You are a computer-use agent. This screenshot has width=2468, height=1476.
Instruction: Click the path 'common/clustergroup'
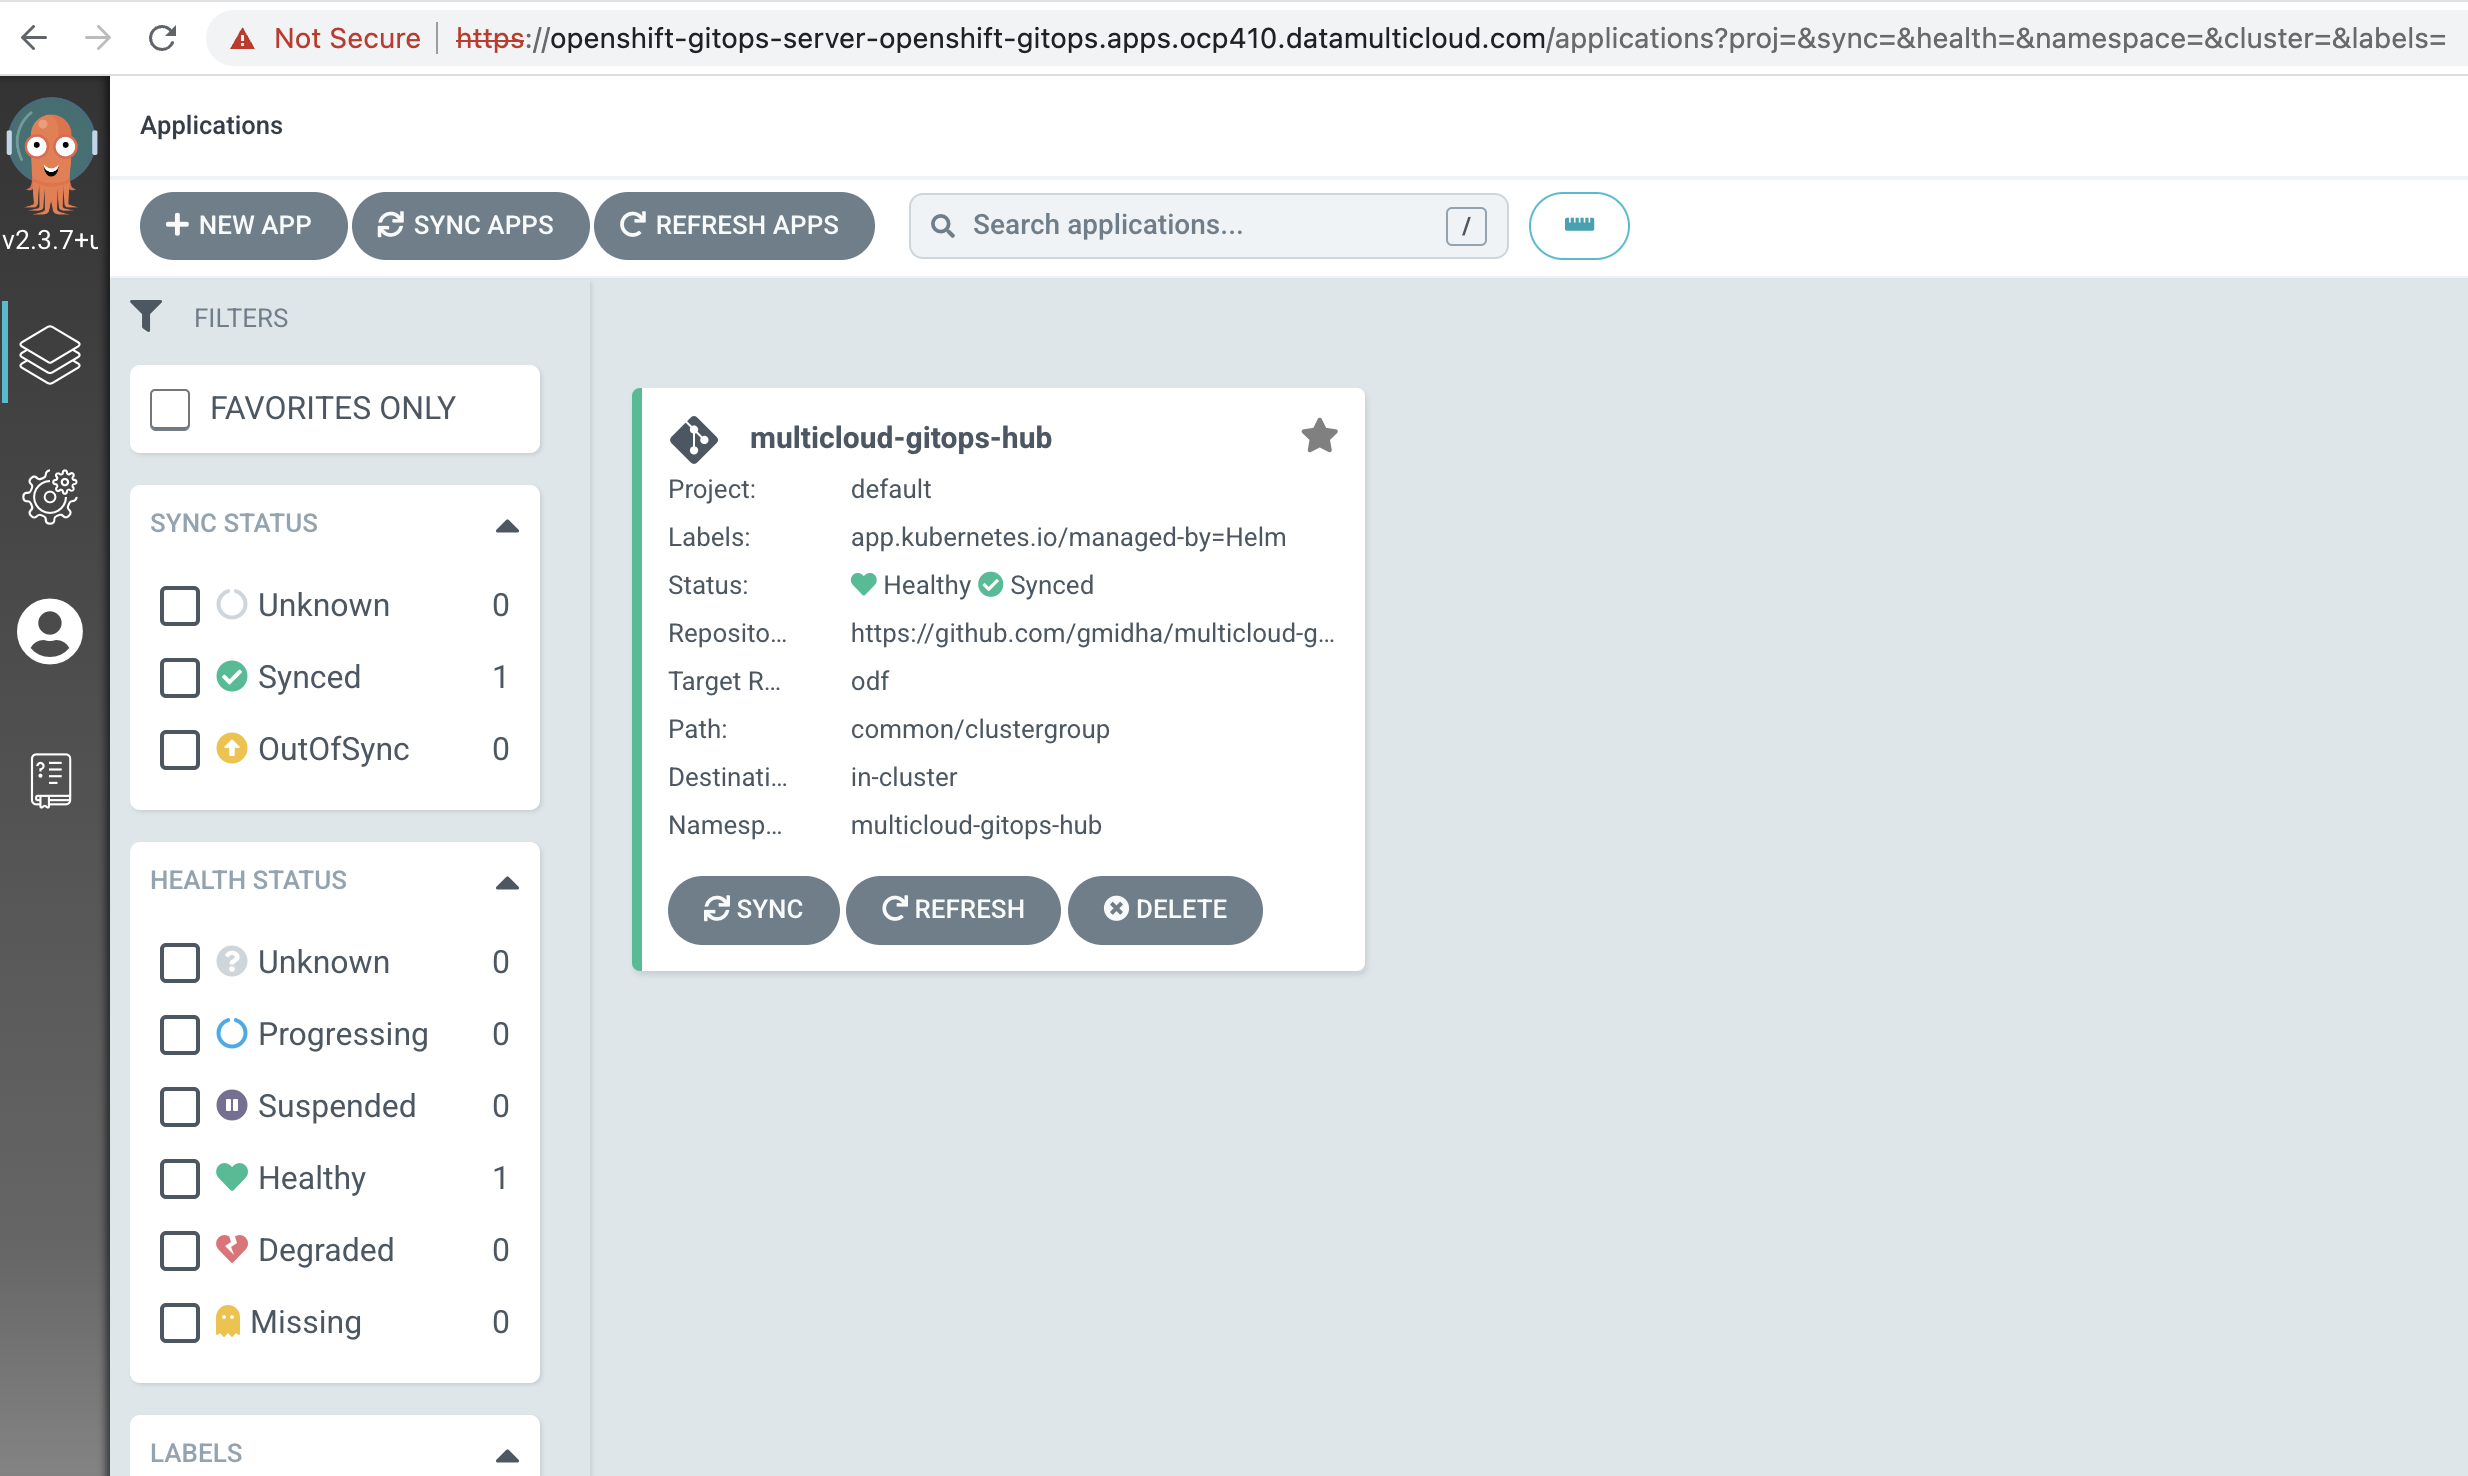tap(980, 729)
